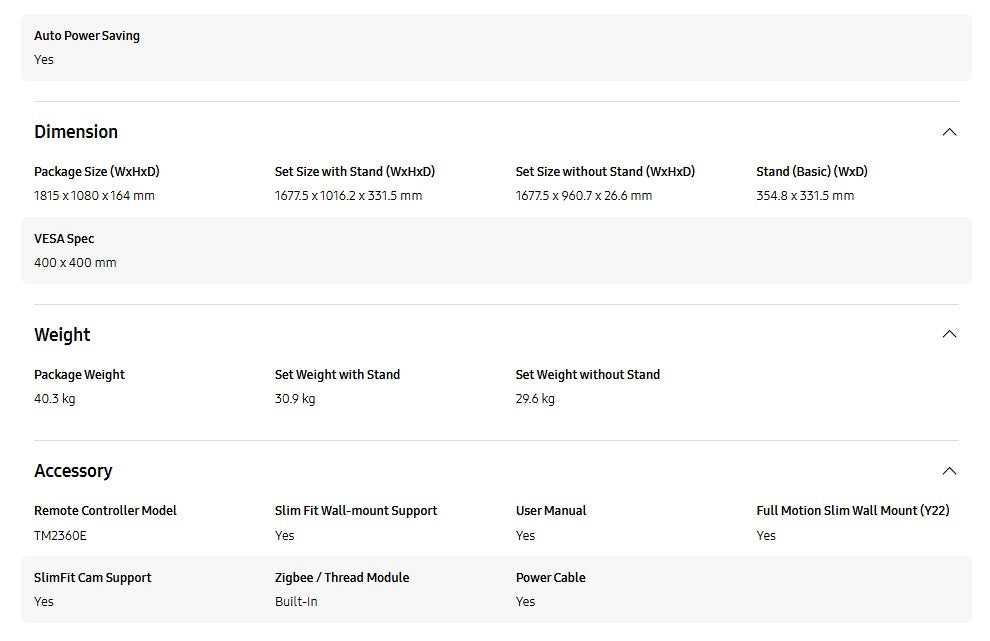
Task: Select the 400 x 400 mm VESA value
Action: [75, 263]
